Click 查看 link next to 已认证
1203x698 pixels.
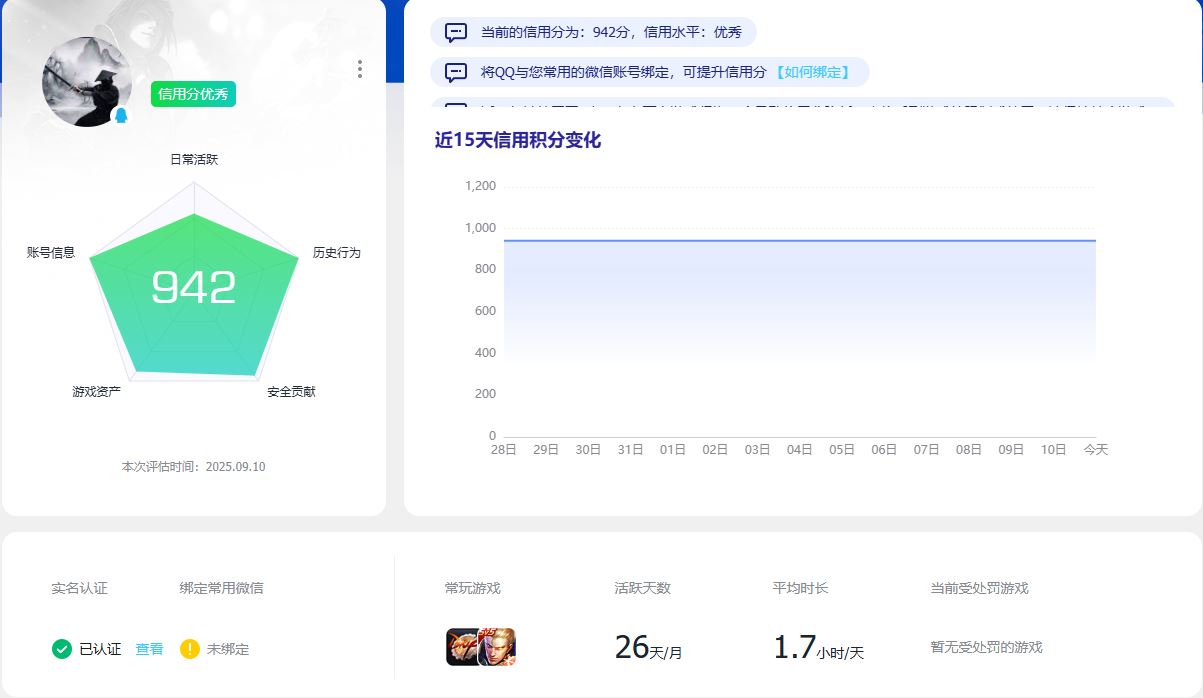click(149, 649)
